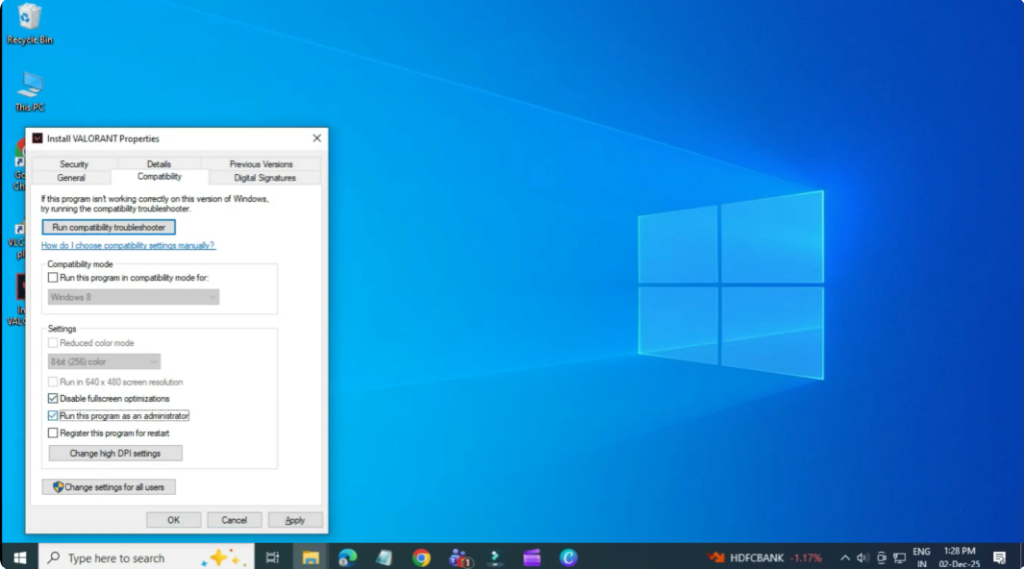Select the This PC desktop icon

[x=29, y=91]
